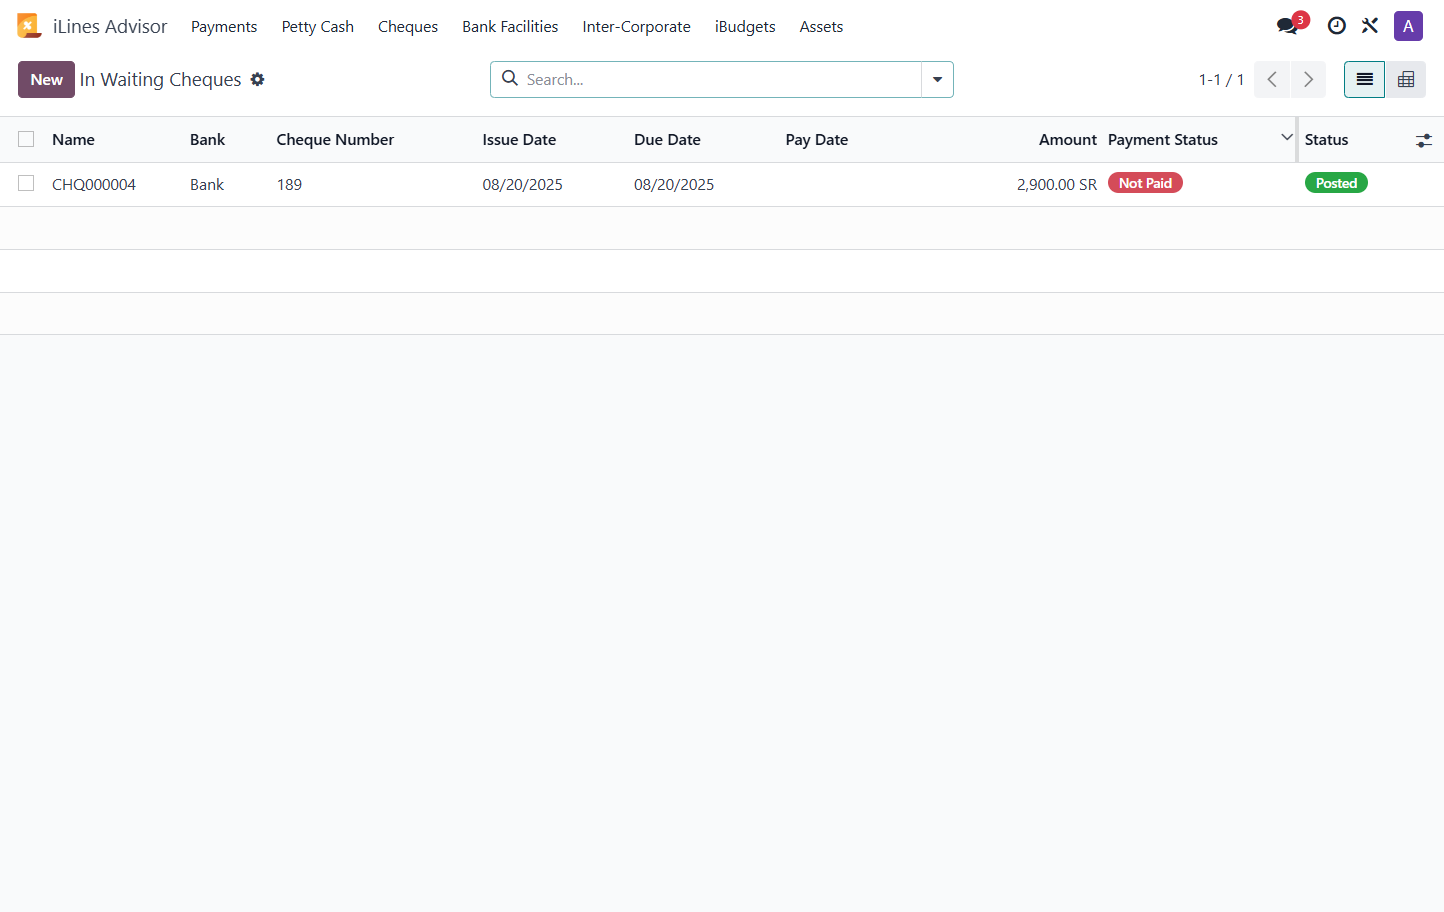This screenshot has height=912, width=1444.
Task: Sort by the Name column header
Action: [73, 140]
